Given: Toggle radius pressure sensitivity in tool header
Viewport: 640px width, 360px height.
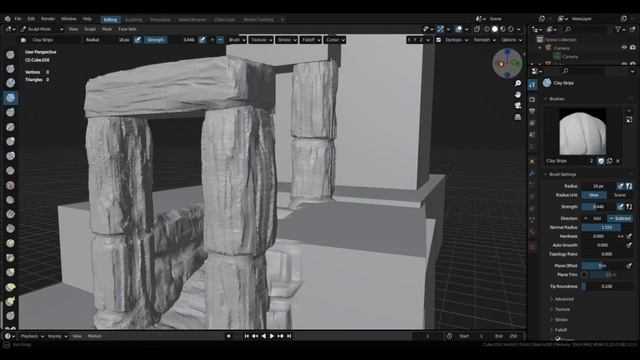Looking at the screenshot, I should 138,40.
